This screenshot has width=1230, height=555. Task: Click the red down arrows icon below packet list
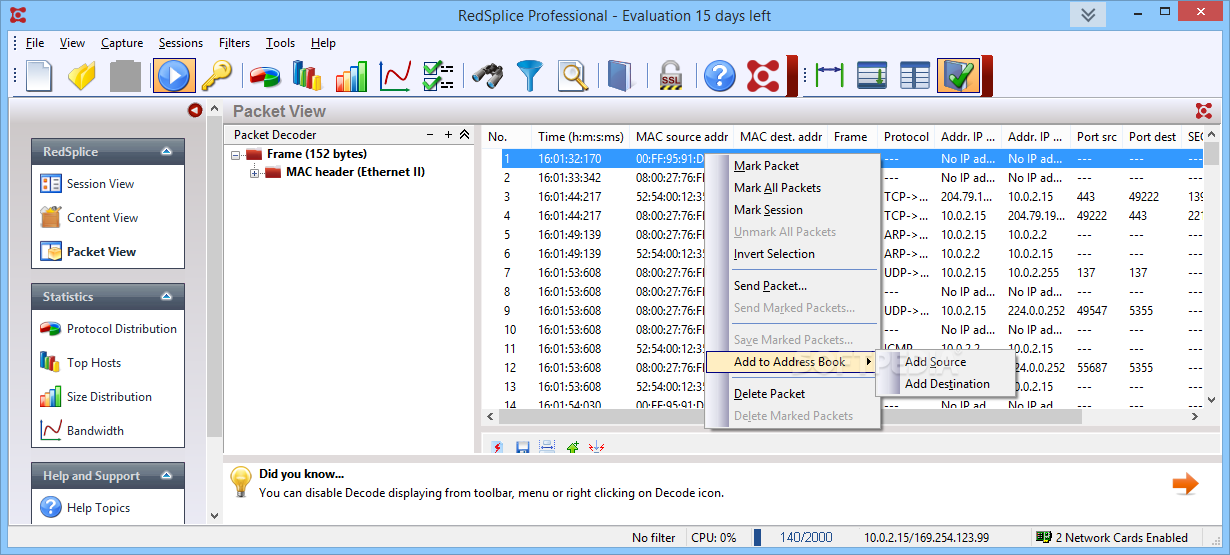(597, 448)
